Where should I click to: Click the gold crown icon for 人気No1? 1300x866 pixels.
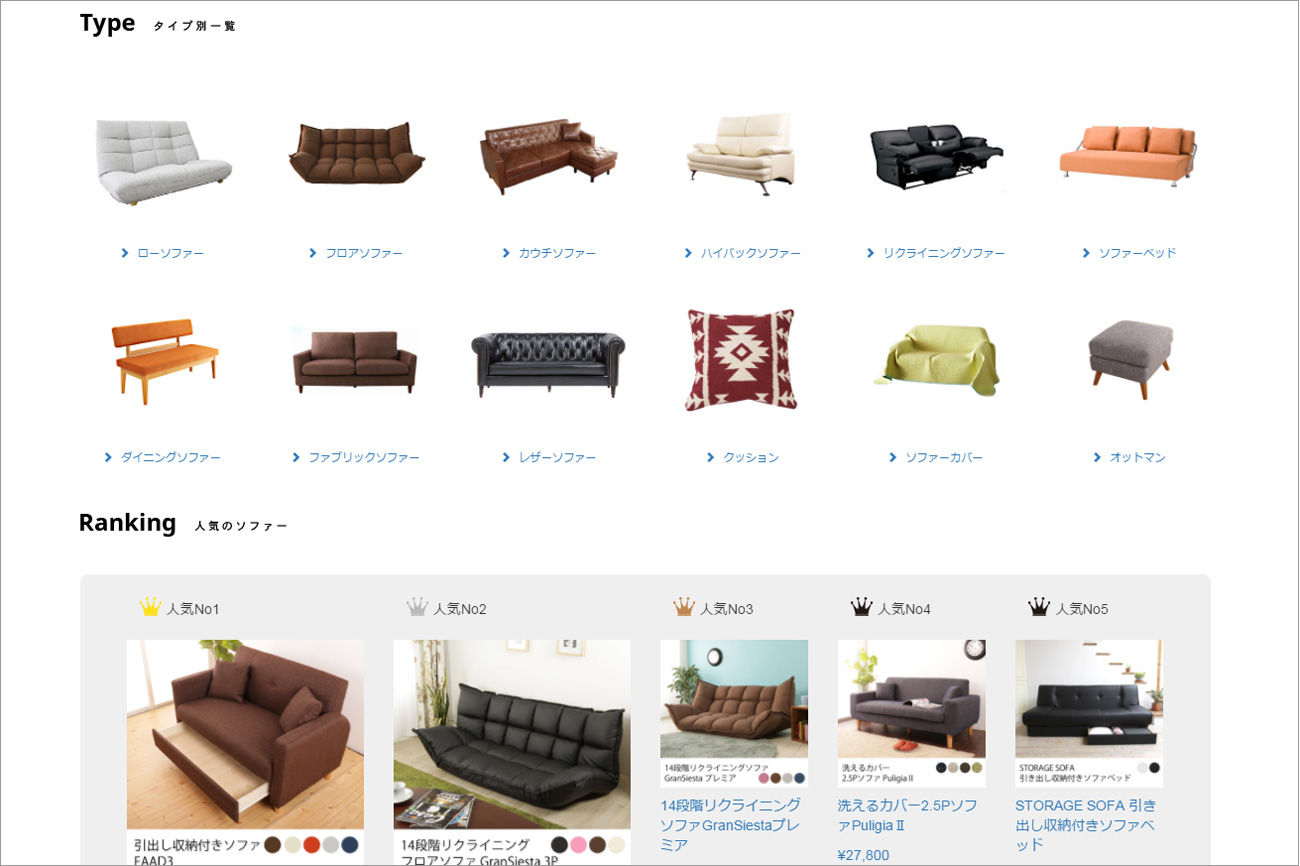click(150, 607)
